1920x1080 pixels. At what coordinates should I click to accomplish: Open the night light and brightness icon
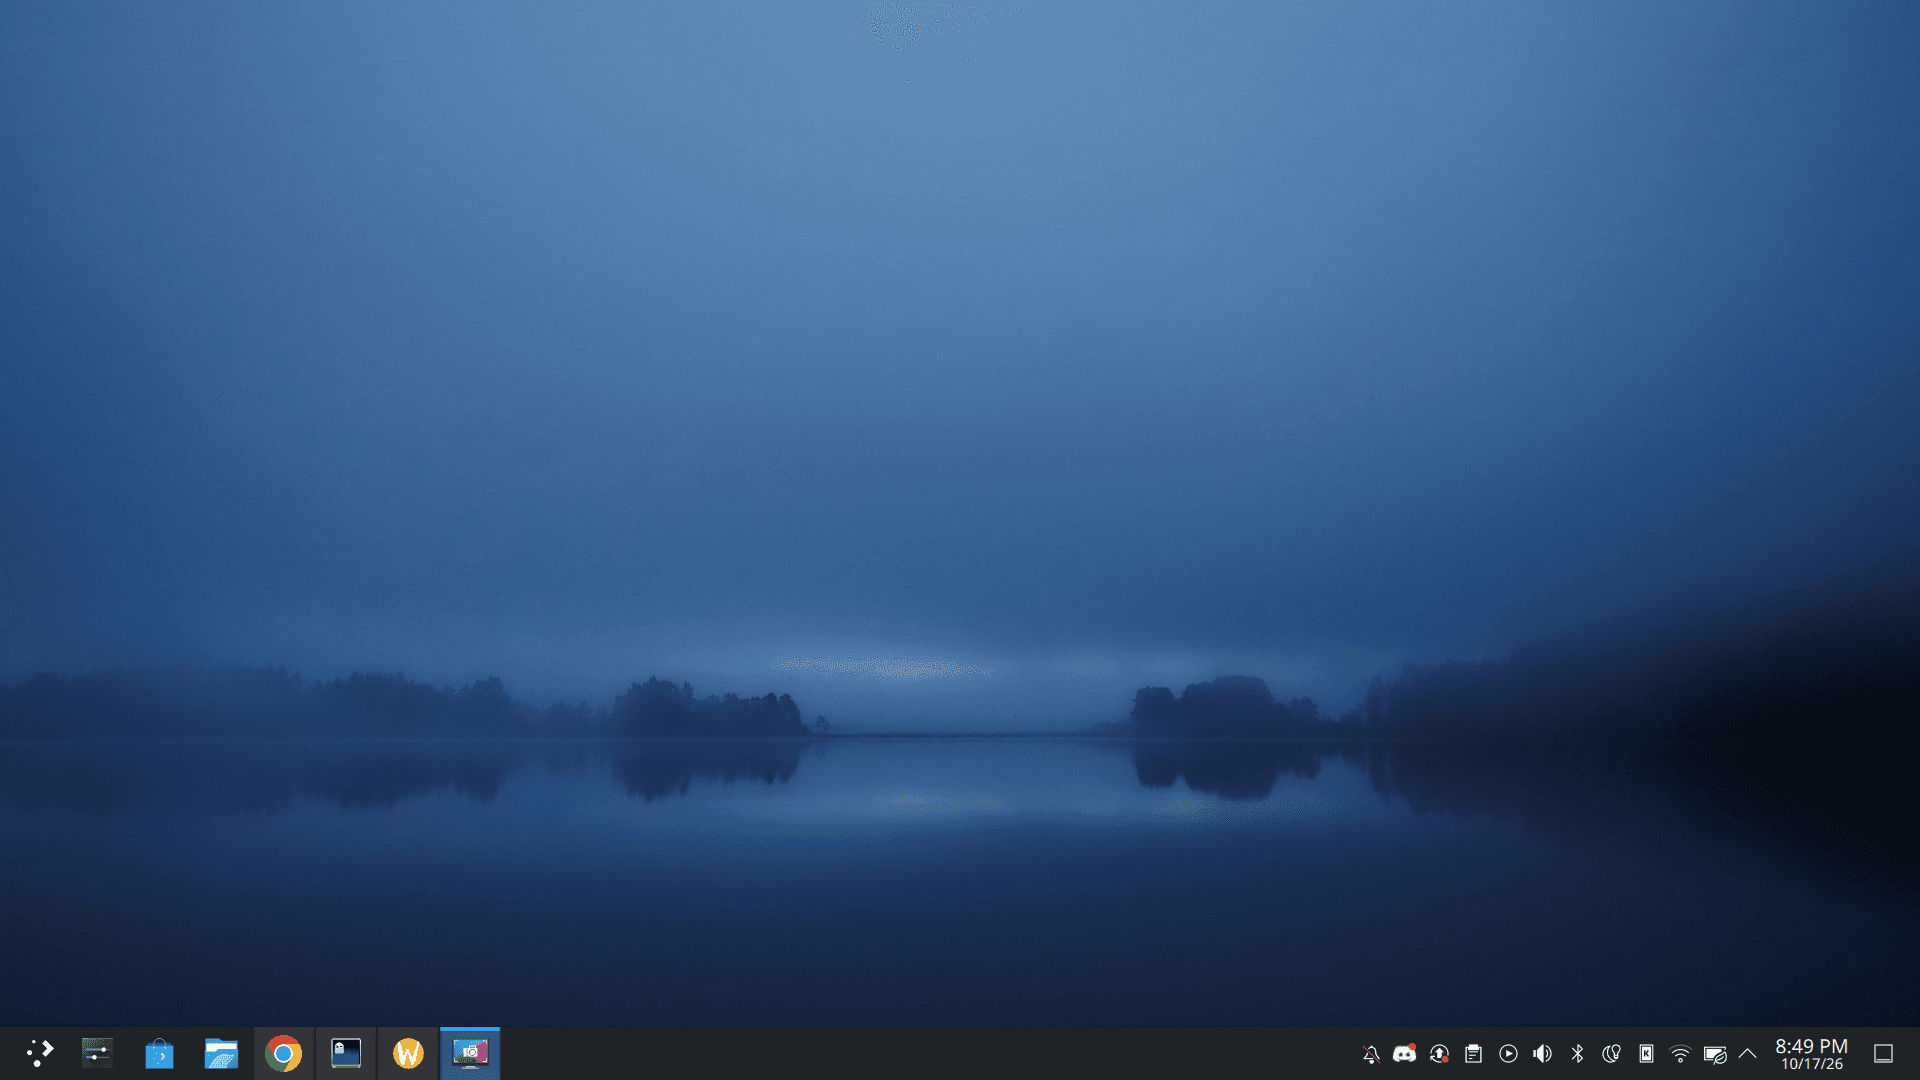(1611, 1054)
